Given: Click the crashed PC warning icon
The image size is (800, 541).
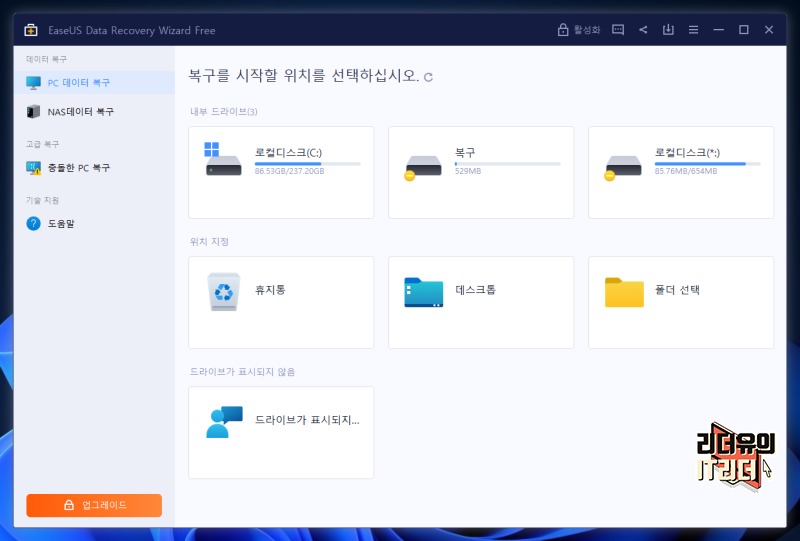Looking at the screenshot, I should 34,168.
